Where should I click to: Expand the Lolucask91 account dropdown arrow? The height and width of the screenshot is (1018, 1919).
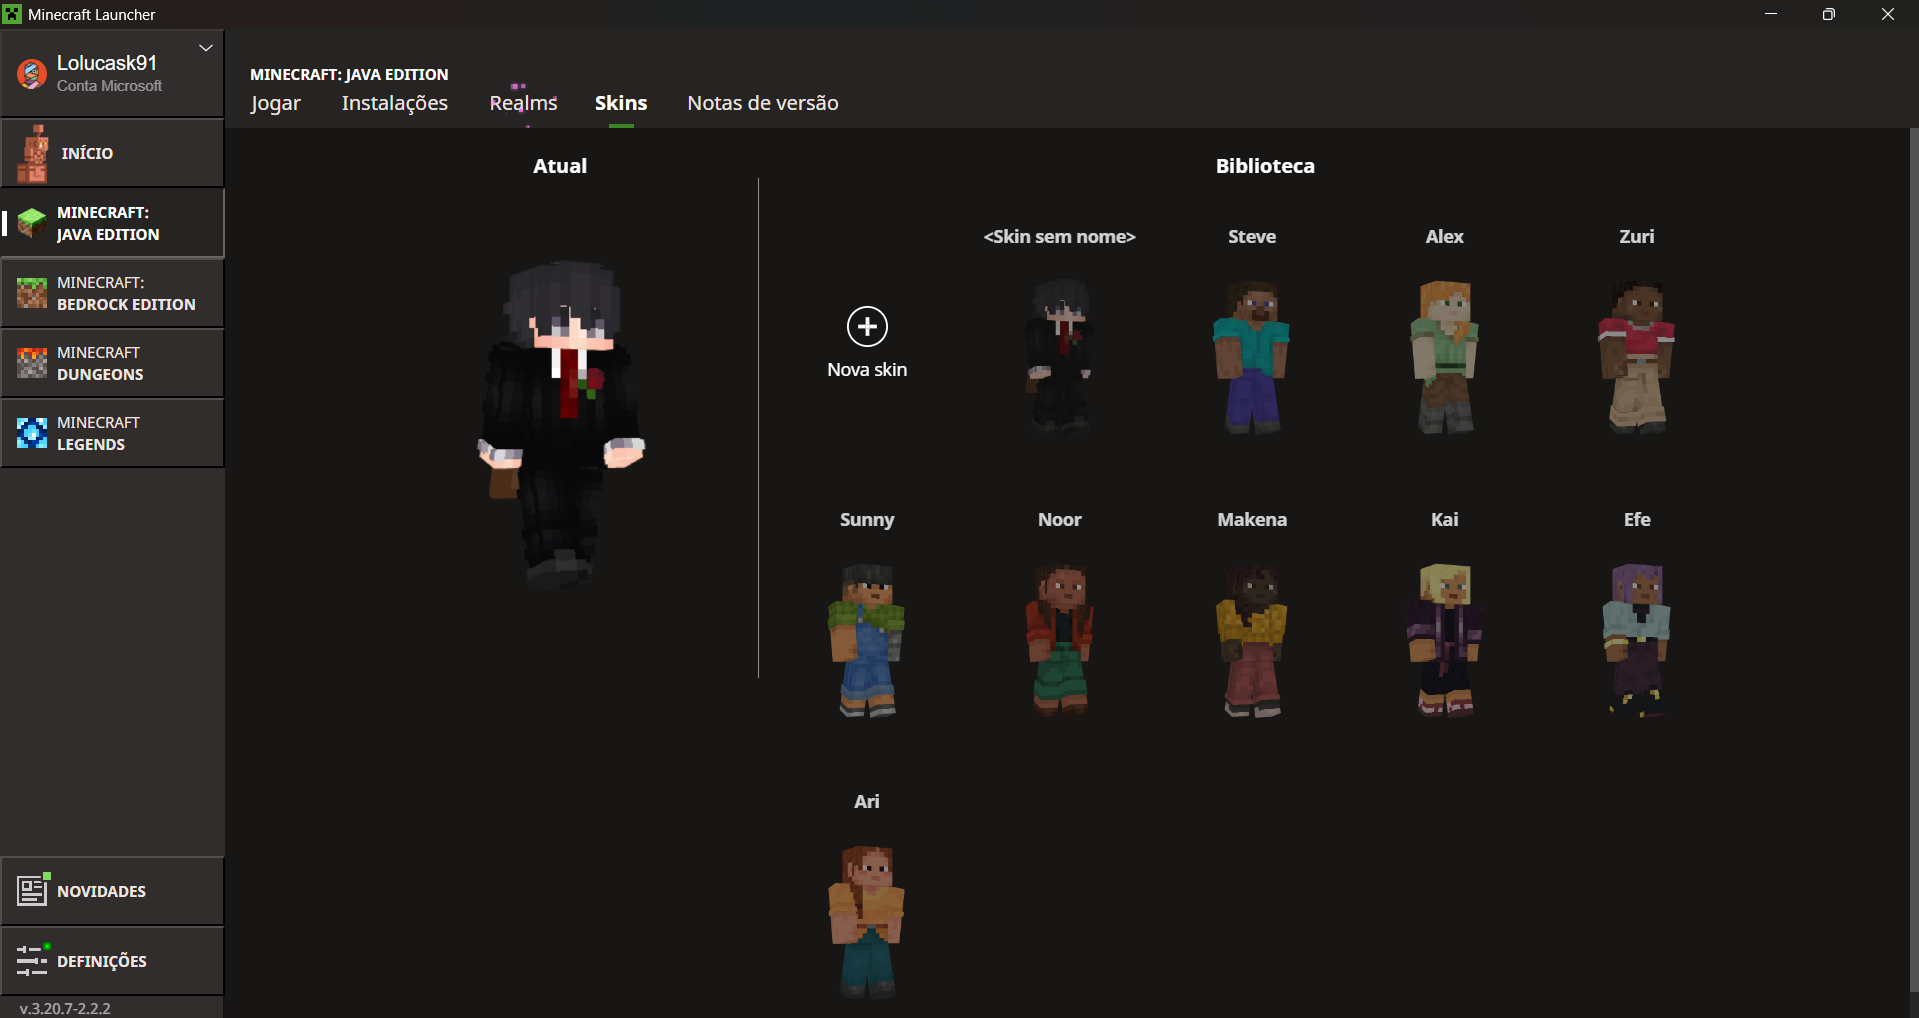(206, 48)
